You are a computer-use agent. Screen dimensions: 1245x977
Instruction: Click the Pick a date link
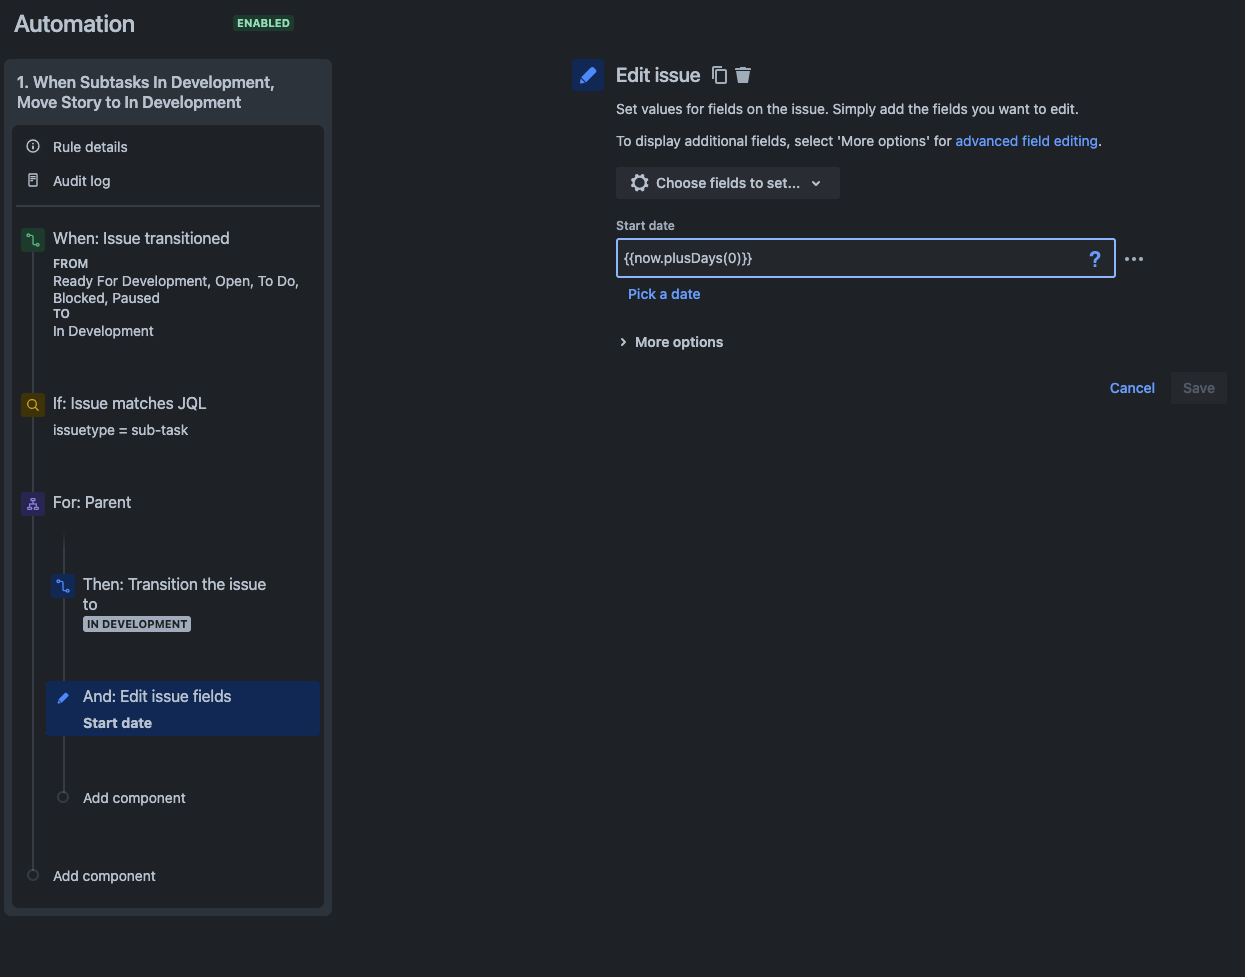[x=664, y=294]
